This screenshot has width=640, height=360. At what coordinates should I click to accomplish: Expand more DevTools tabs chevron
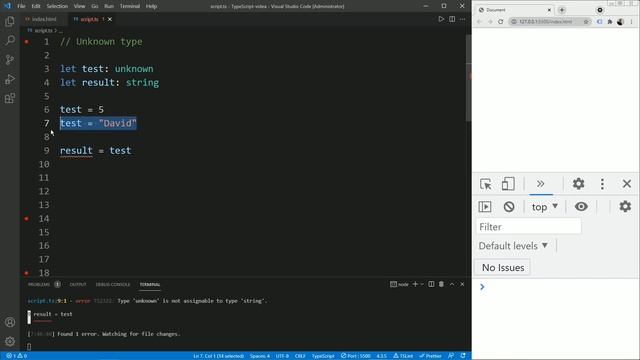[x=541, y=184]
